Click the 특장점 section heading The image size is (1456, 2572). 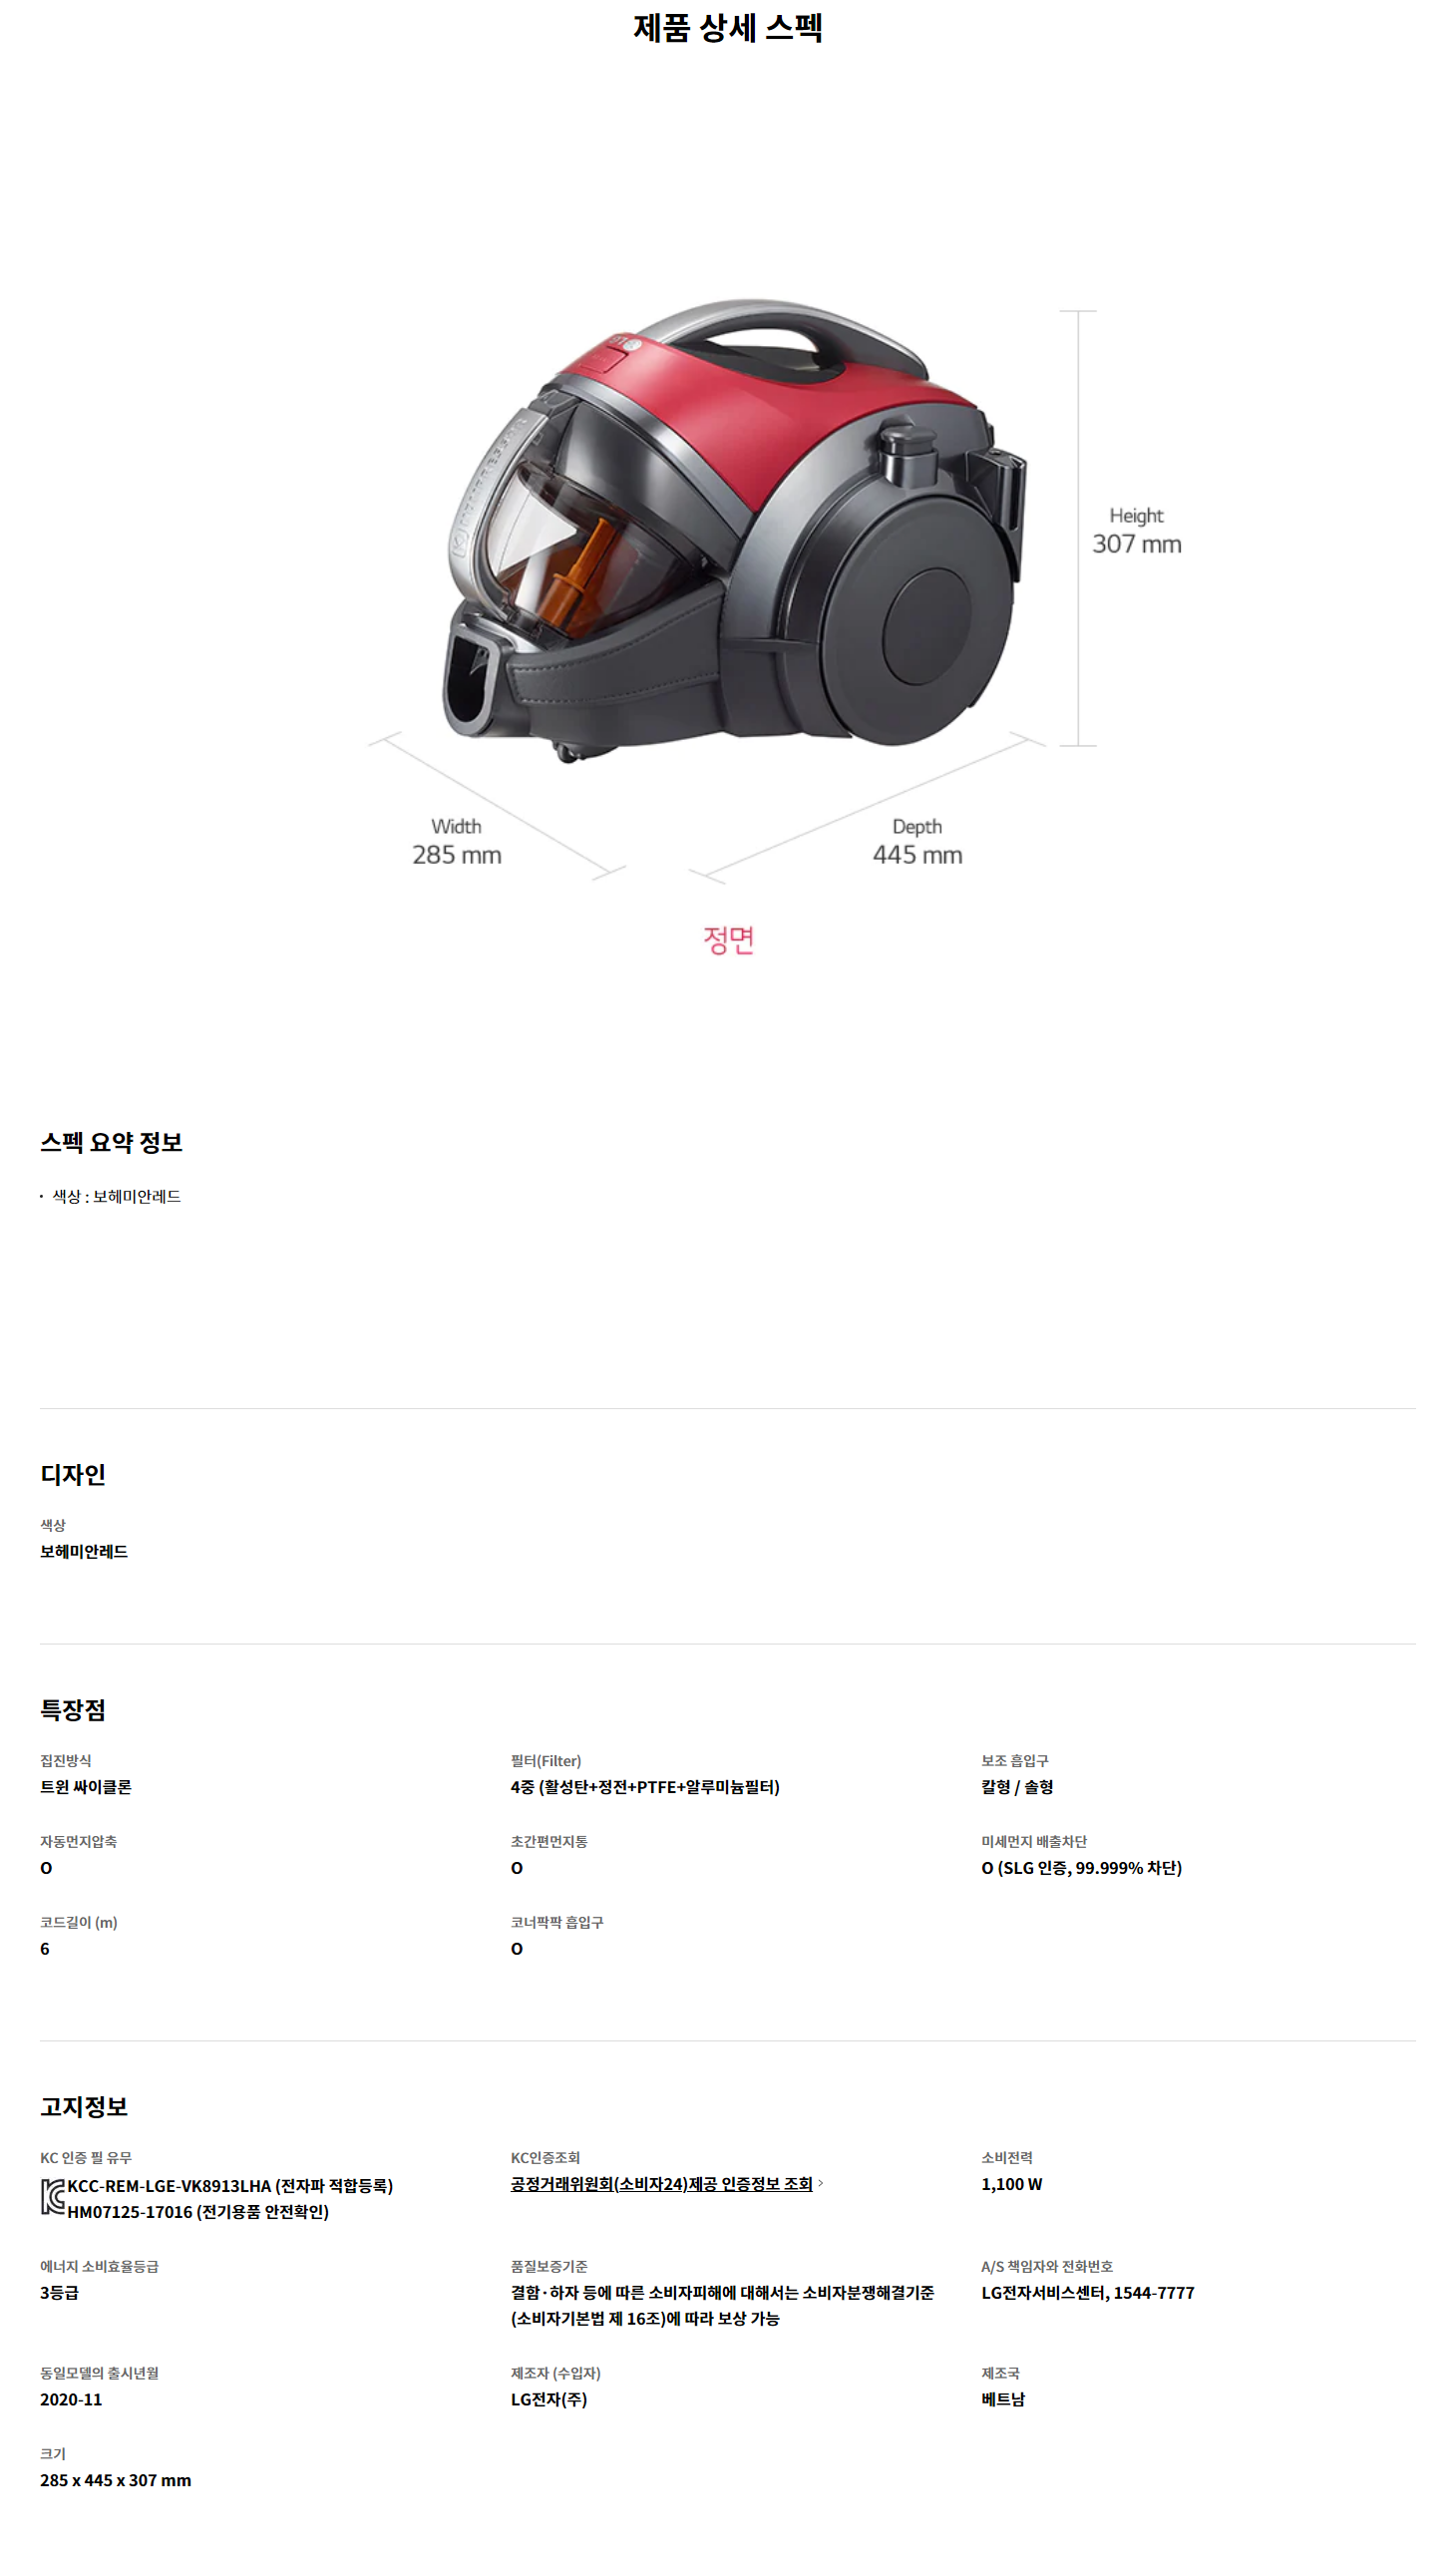(73, 1709)
